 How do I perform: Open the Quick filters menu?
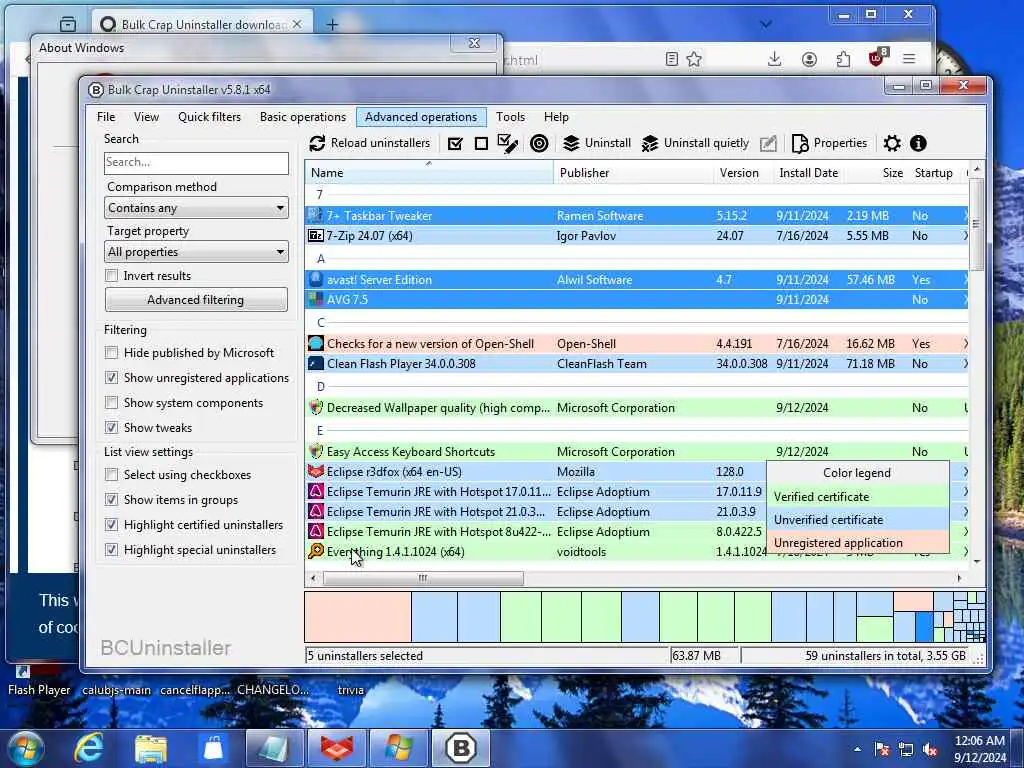(209, 117)
